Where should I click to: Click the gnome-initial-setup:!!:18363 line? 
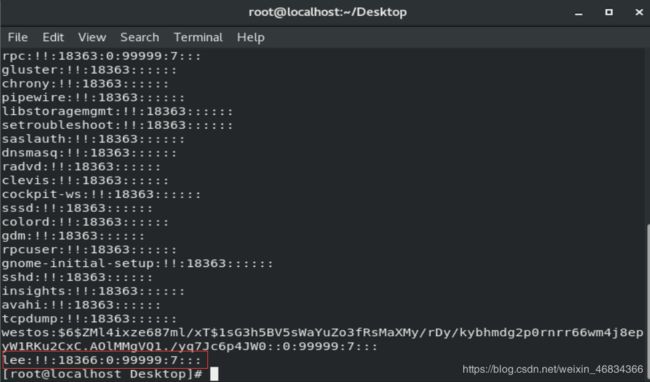point(138,264)
